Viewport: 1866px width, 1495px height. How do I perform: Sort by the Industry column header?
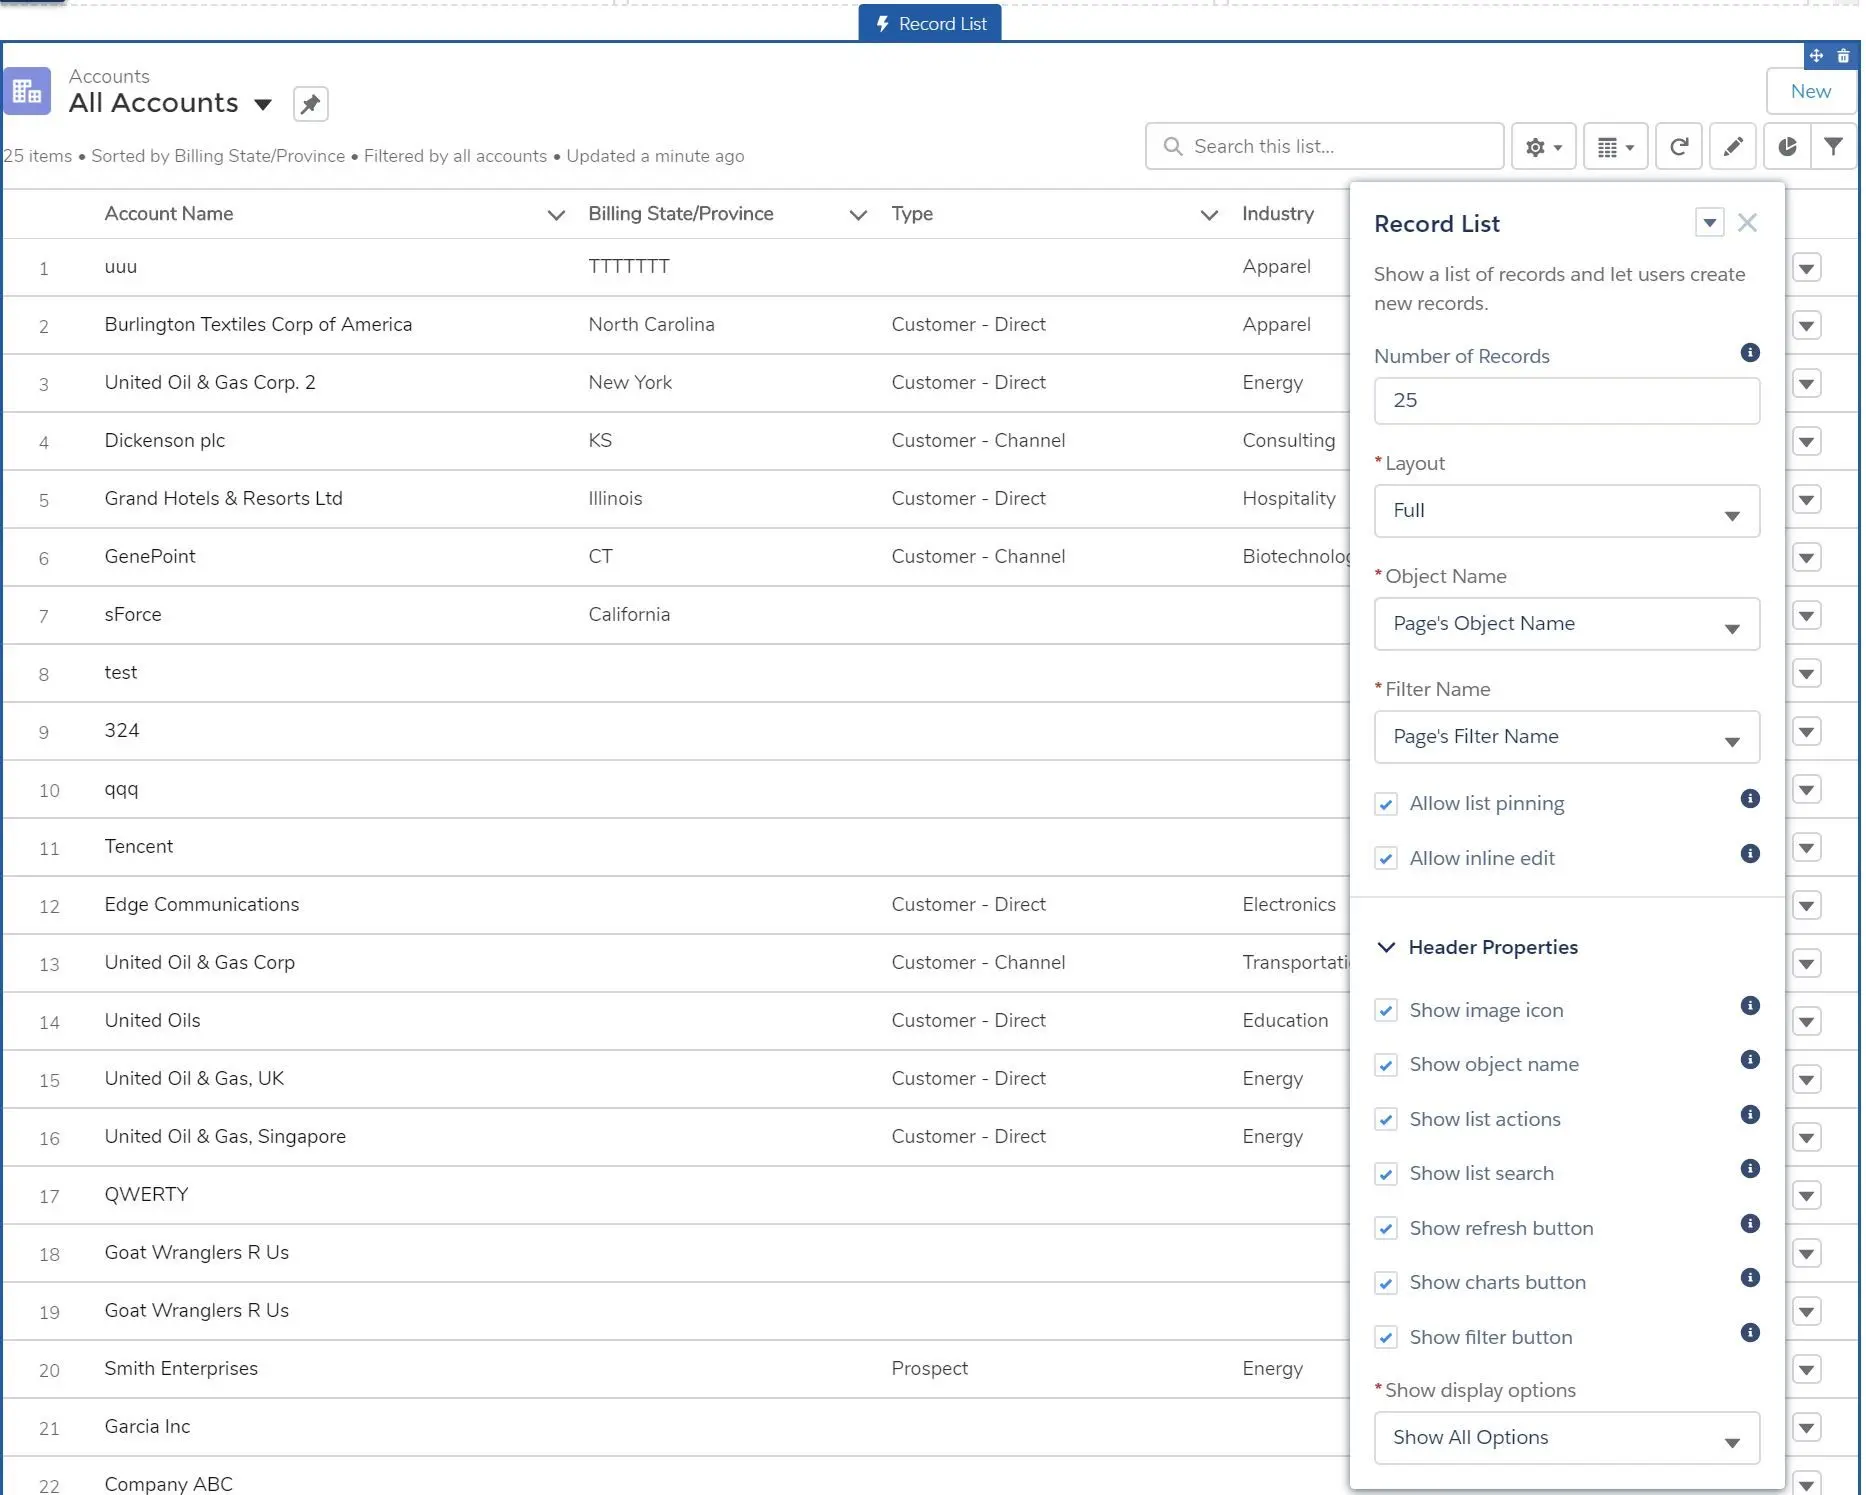point(1278,214)
